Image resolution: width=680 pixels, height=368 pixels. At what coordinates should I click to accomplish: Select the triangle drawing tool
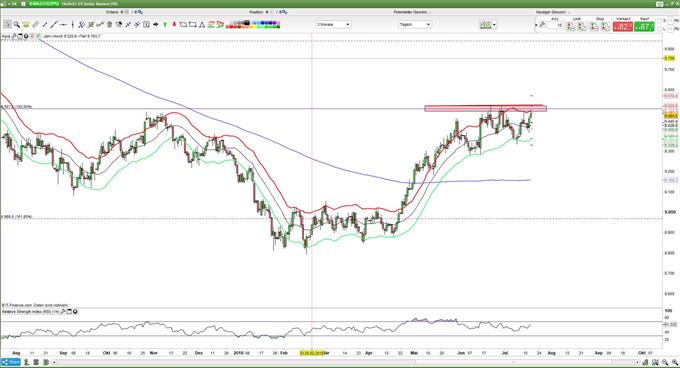point(202,25)
